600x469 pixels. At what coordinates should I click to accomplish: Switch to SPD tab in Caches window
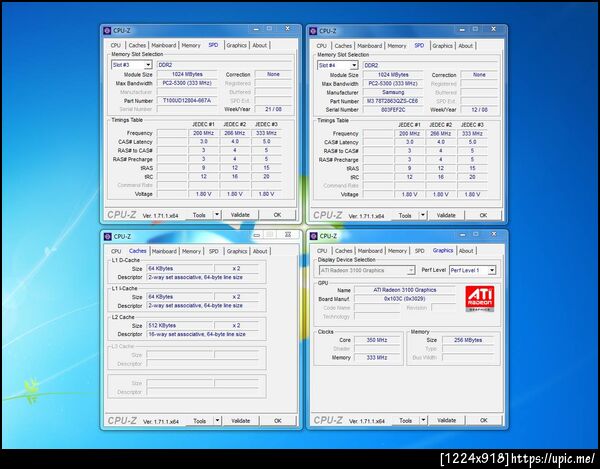(x=214, y=251)
